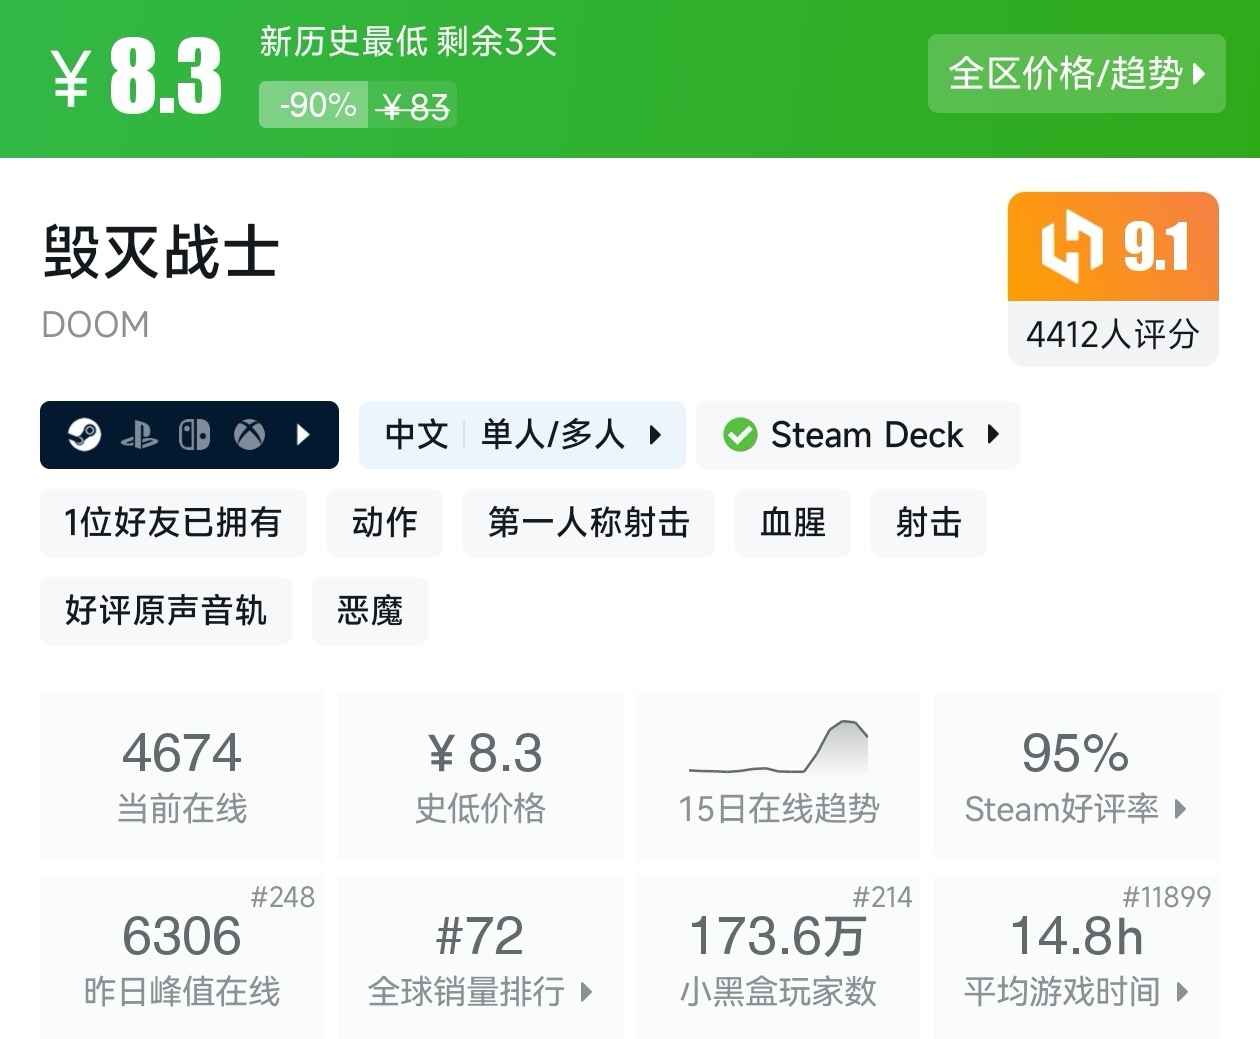
Task: Expand the platforms list arrow
Action: pos(304,435)
